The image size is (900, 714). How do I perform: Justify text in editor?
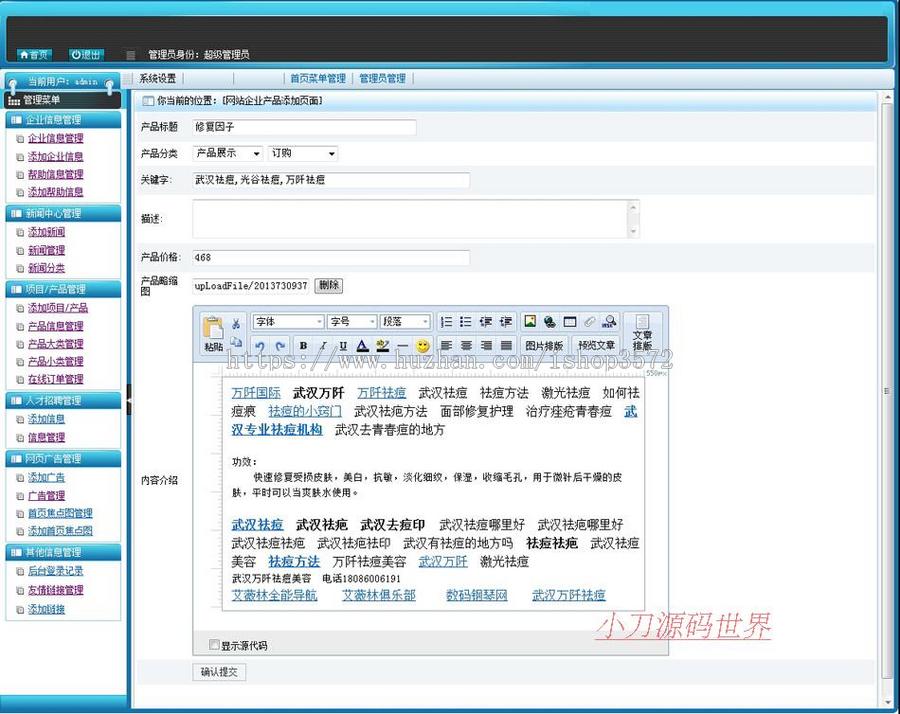(506, 346)
